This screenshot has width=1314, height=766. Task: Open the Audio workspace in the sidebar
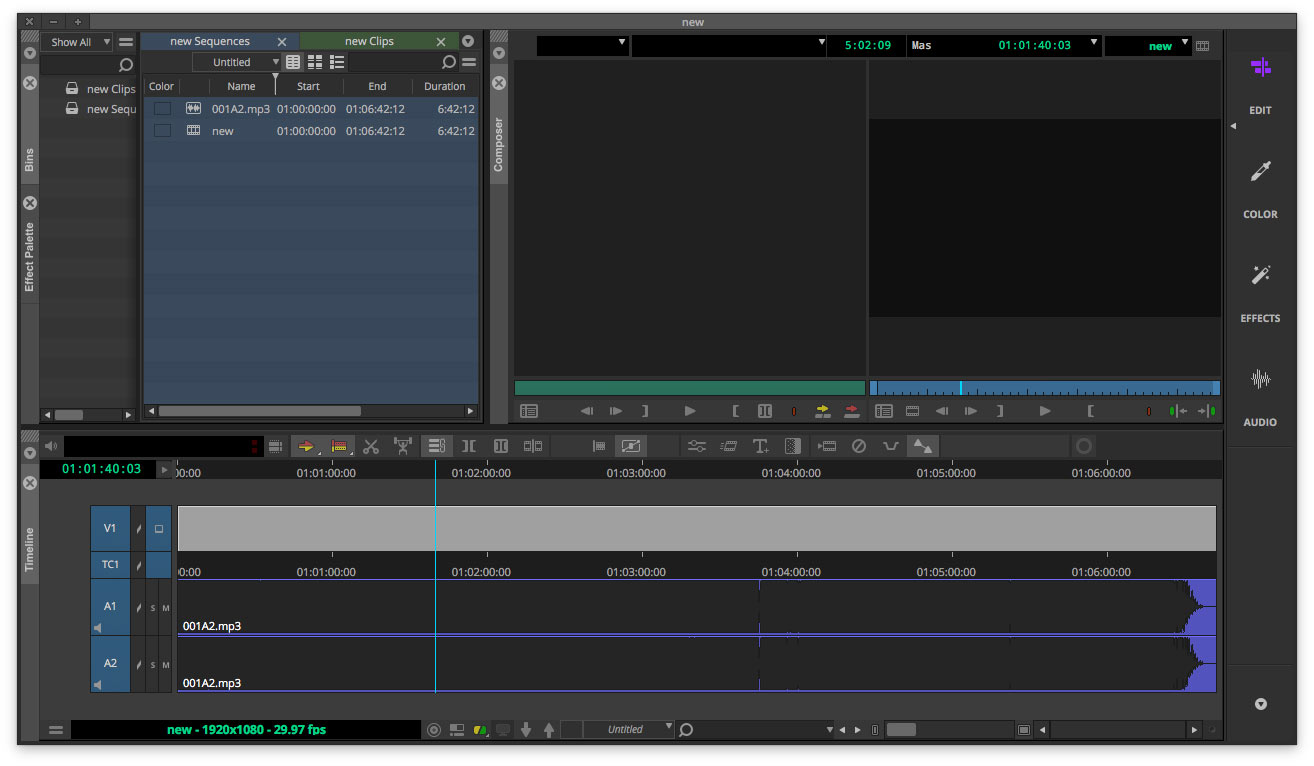click(1260, 396)
